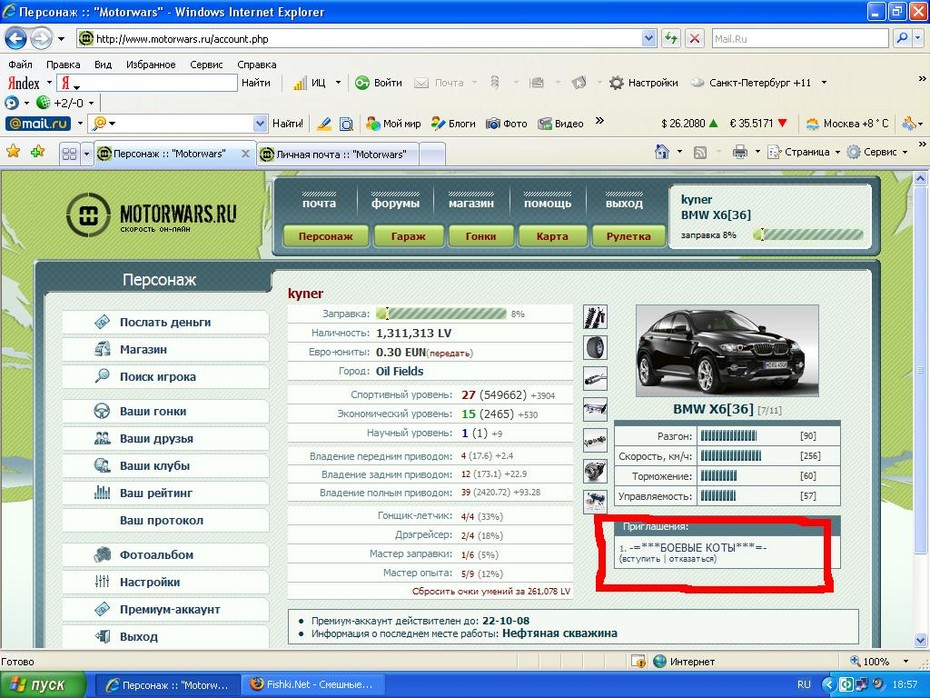Expand the Mail.ru search field dropdown
This screenshot has height=698, width=930.
(260, 123)
